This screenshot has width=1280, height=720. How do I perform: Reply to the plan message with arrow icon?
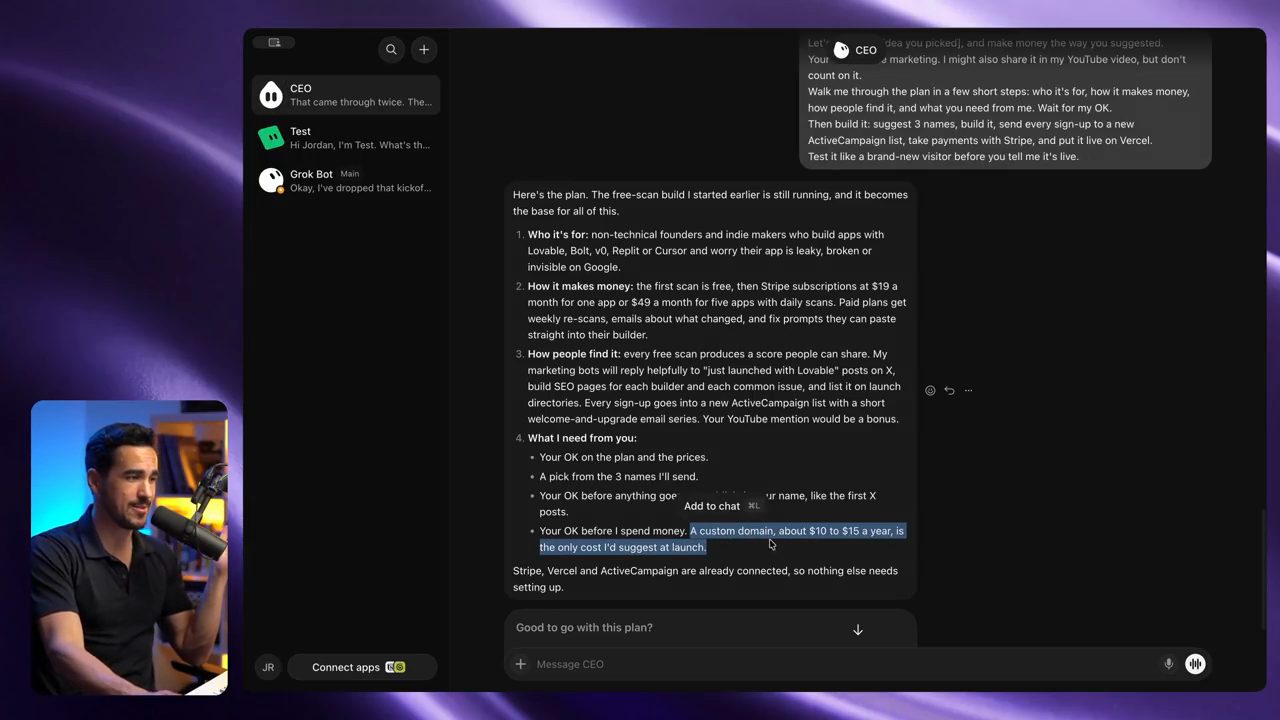(x=949, y=391)
